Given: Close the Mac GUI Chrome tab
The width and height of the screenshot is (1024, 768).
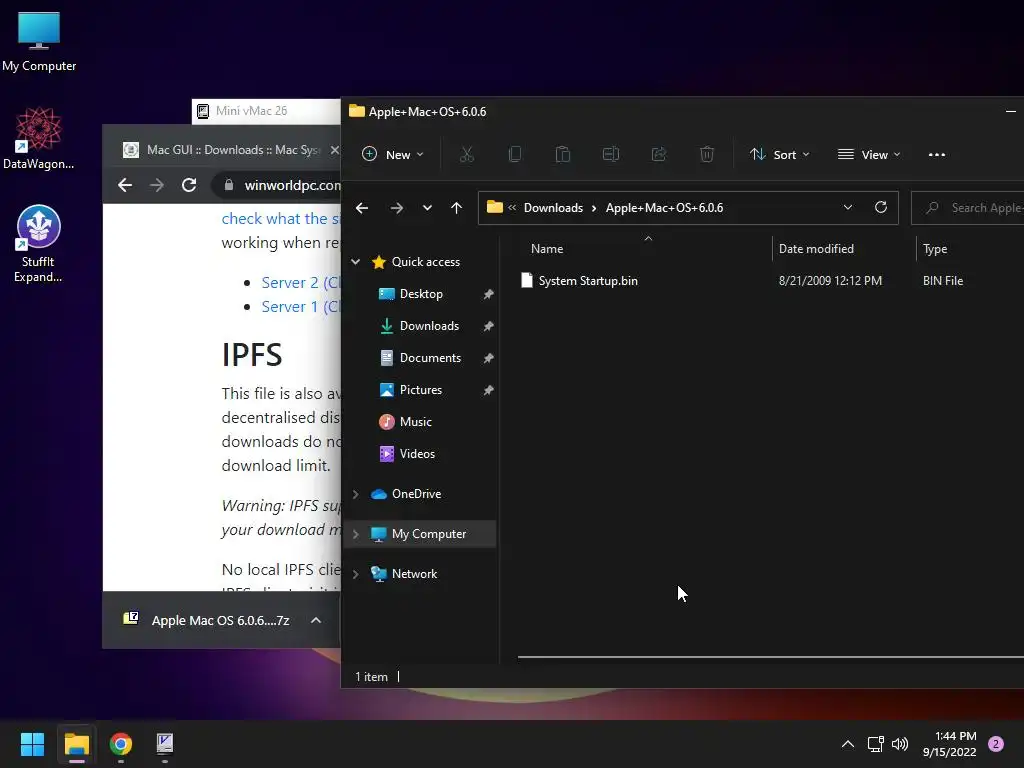Looking at the screenshot, I should (334, 150).
